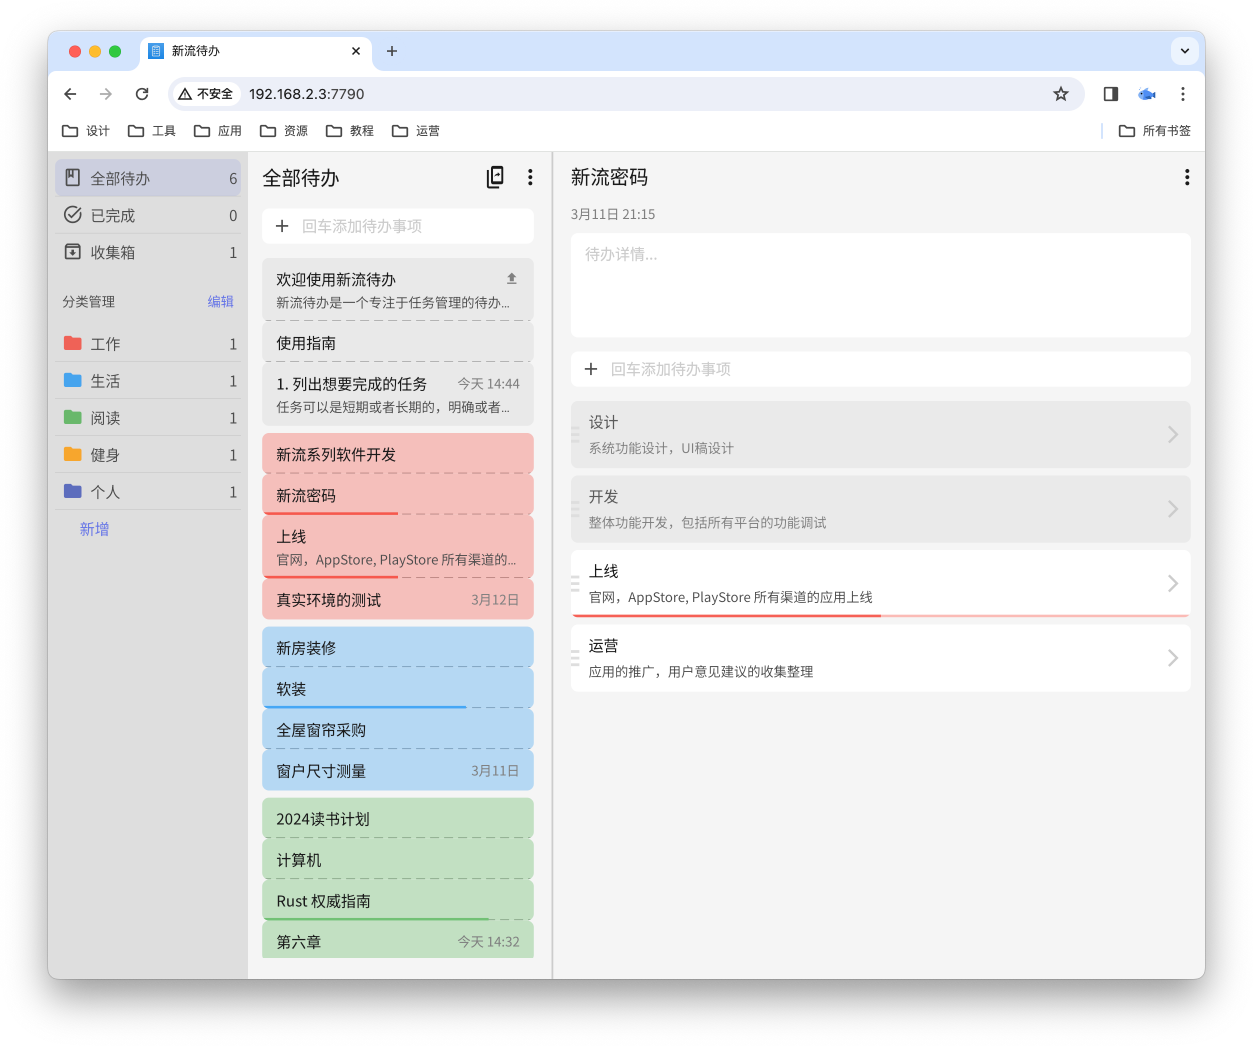
Task: Click the blue 生活 folder icon
Action: pos(73,380)
